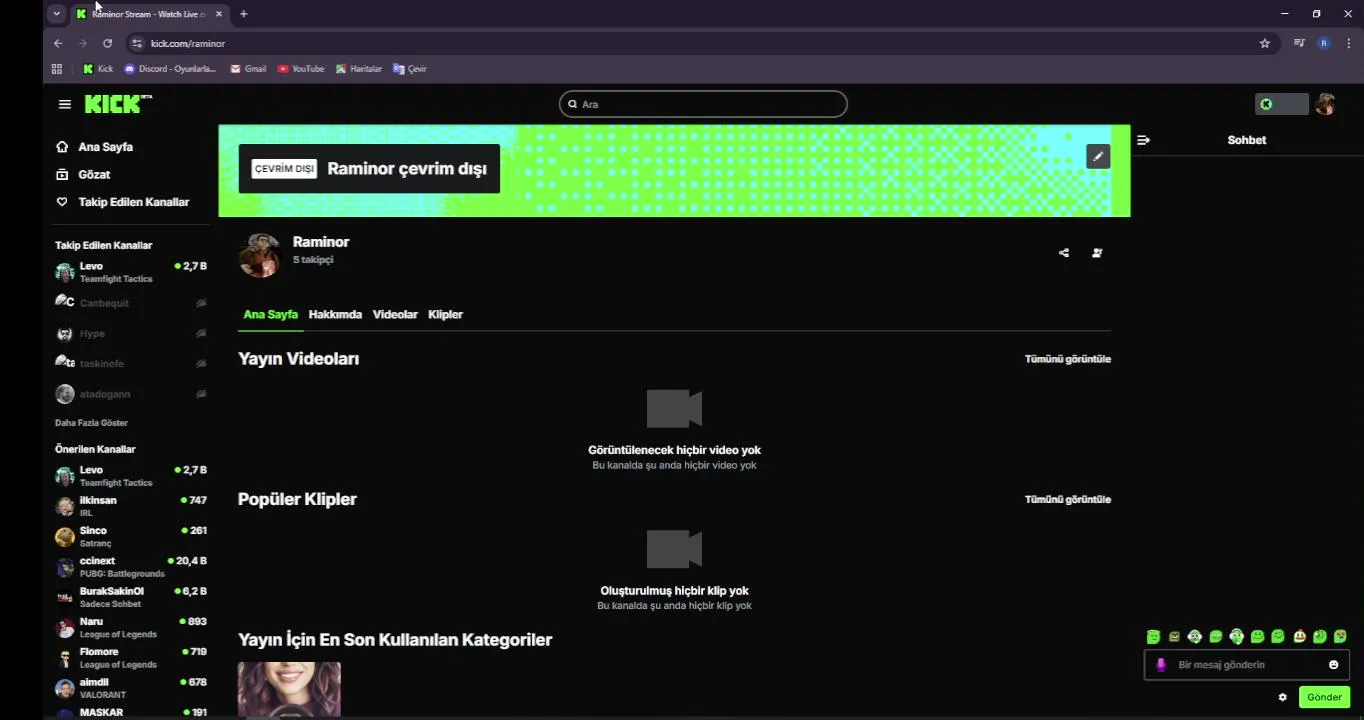Open Flomore recommended channel
1364x720 pixels.
[x=131, y=658]
